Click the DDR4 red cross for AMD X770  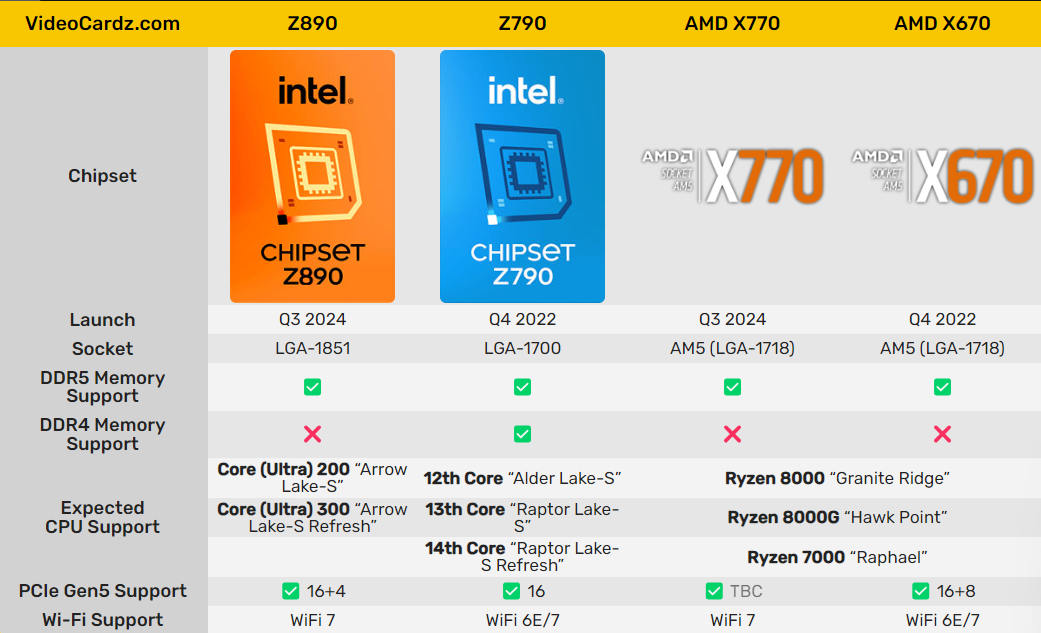[x=732, y=434]
